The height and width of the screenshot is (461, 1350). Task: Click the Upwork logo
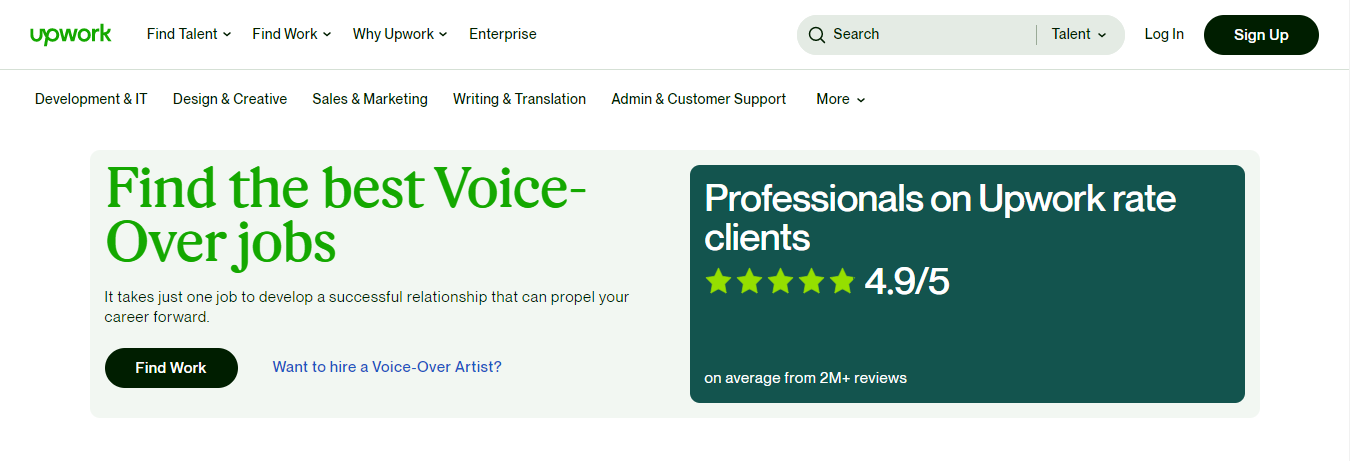click(x=70, y=34)
